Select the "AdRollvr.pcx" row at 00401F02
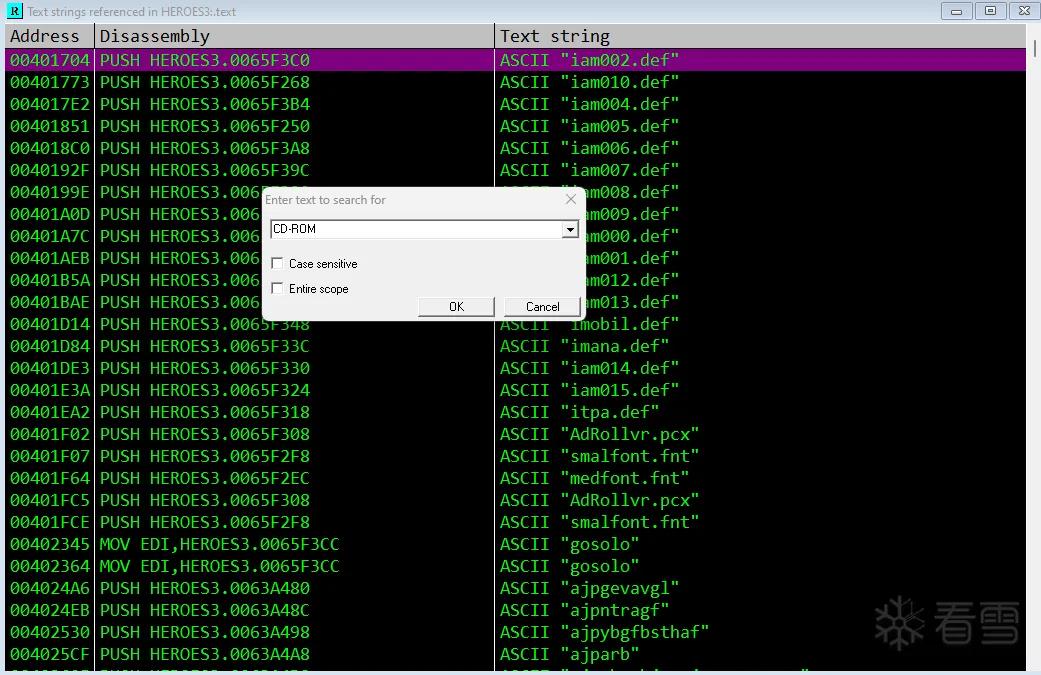This screenshot has width=1041, height=675. pyautogui.click(x=515, y=434)
